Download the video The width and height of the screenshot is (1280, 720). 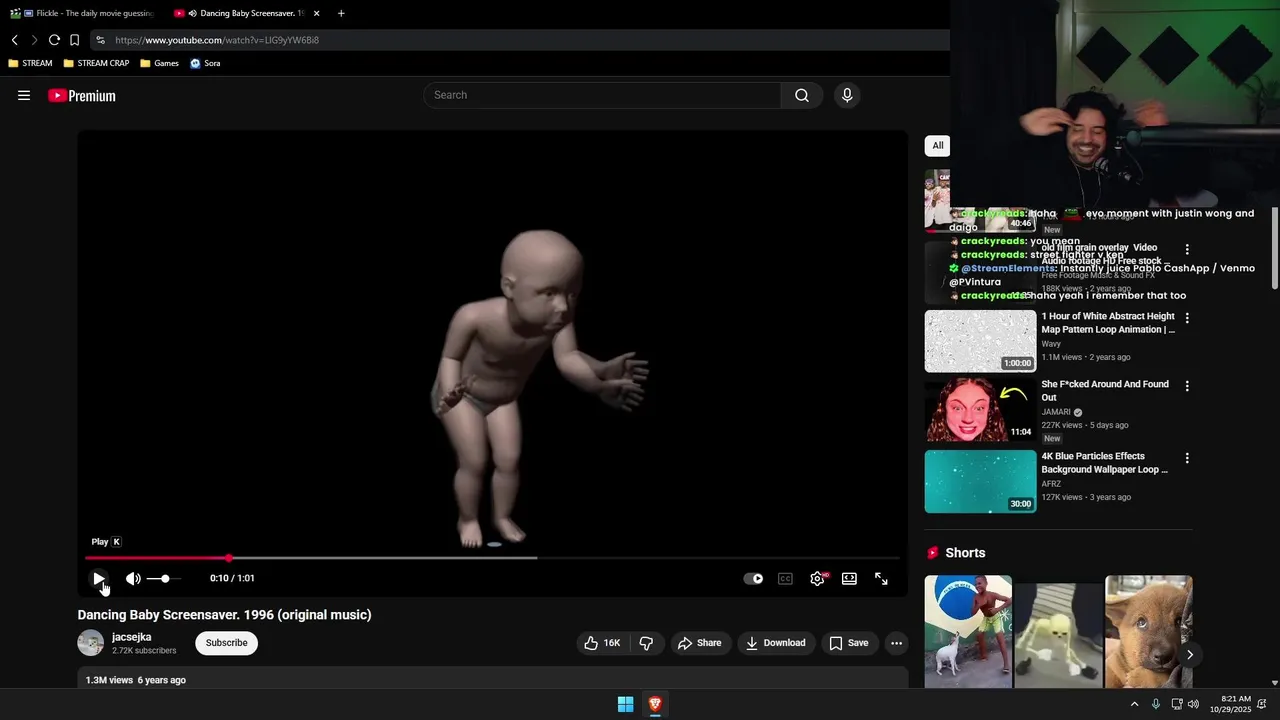pos(776,643)
